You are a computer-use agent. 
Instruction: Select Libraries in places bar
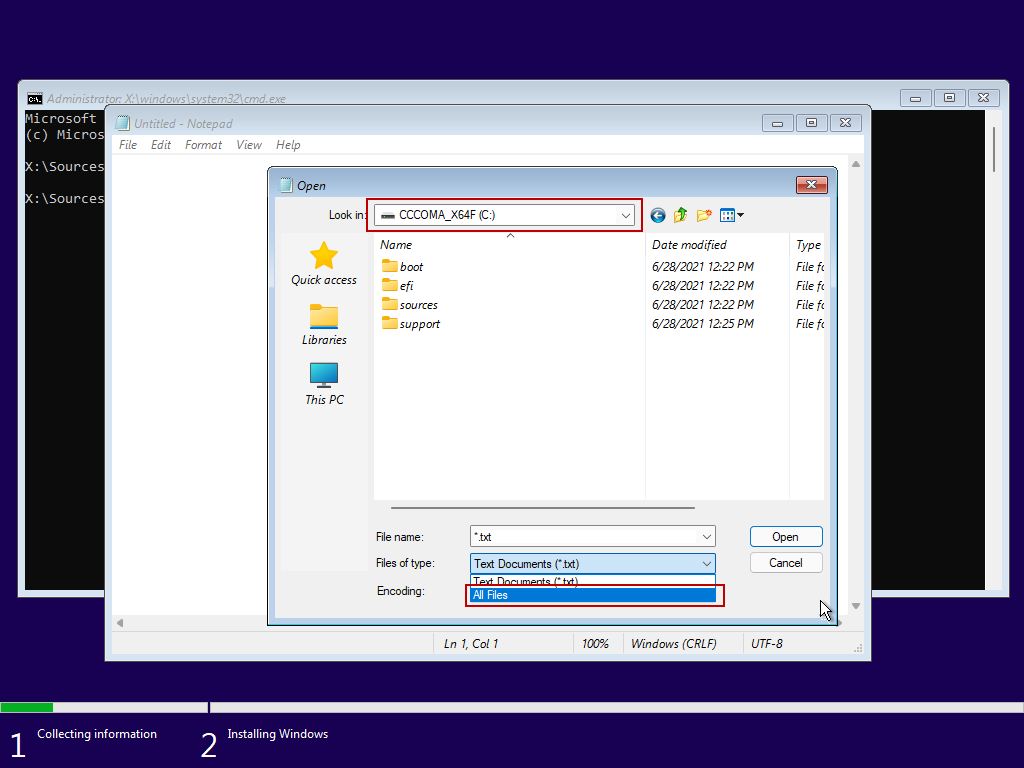[324, 325]
